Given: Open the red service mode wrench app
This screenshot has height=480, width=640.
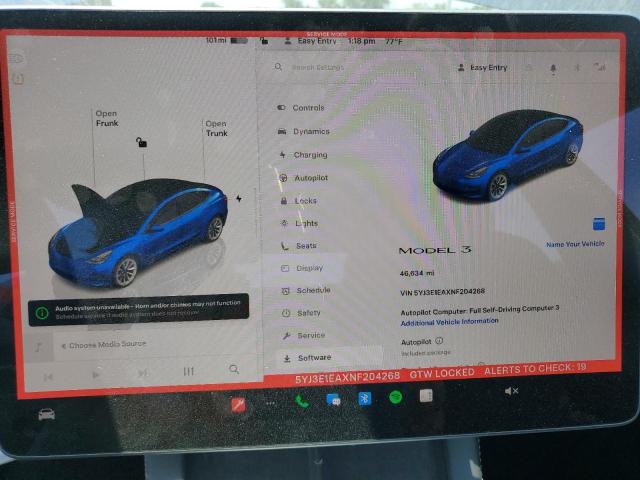Looking at the screenshot, I should 238,405.
